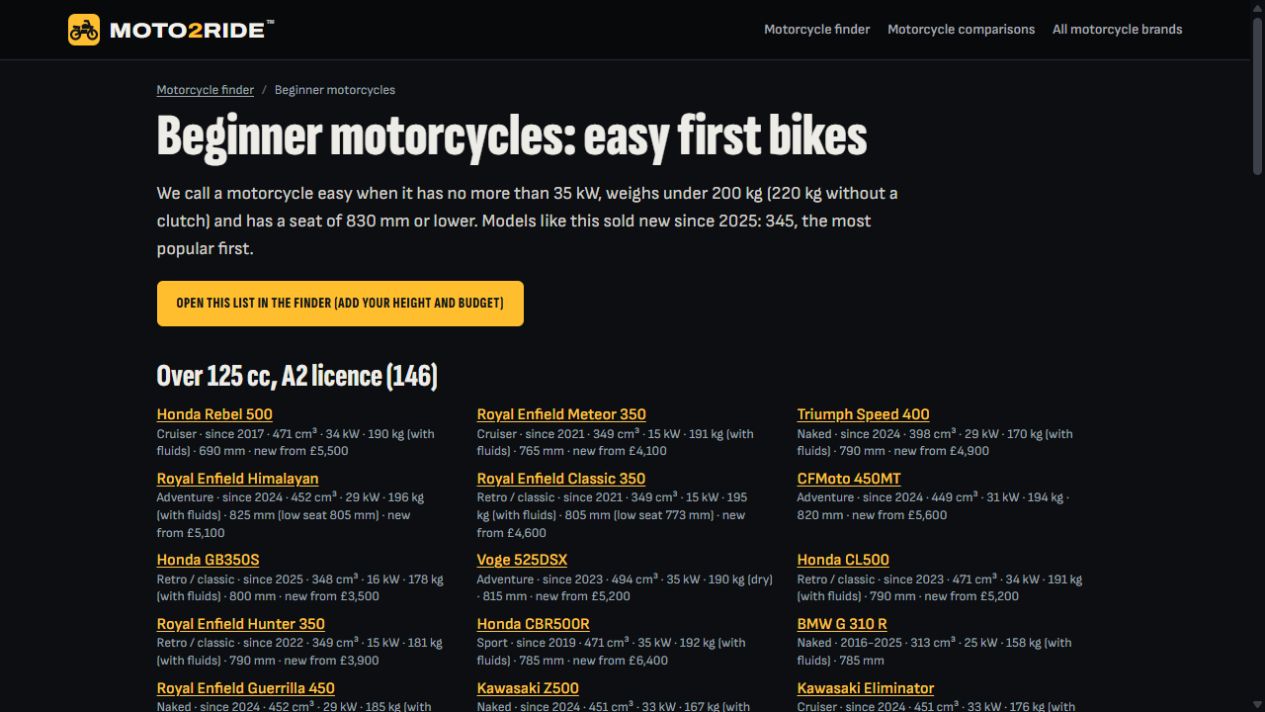1265x712 pixels.
Task: Click the 'Over 125 cc, A2 licence (146)' heading
Action: (x=297, y=376)
